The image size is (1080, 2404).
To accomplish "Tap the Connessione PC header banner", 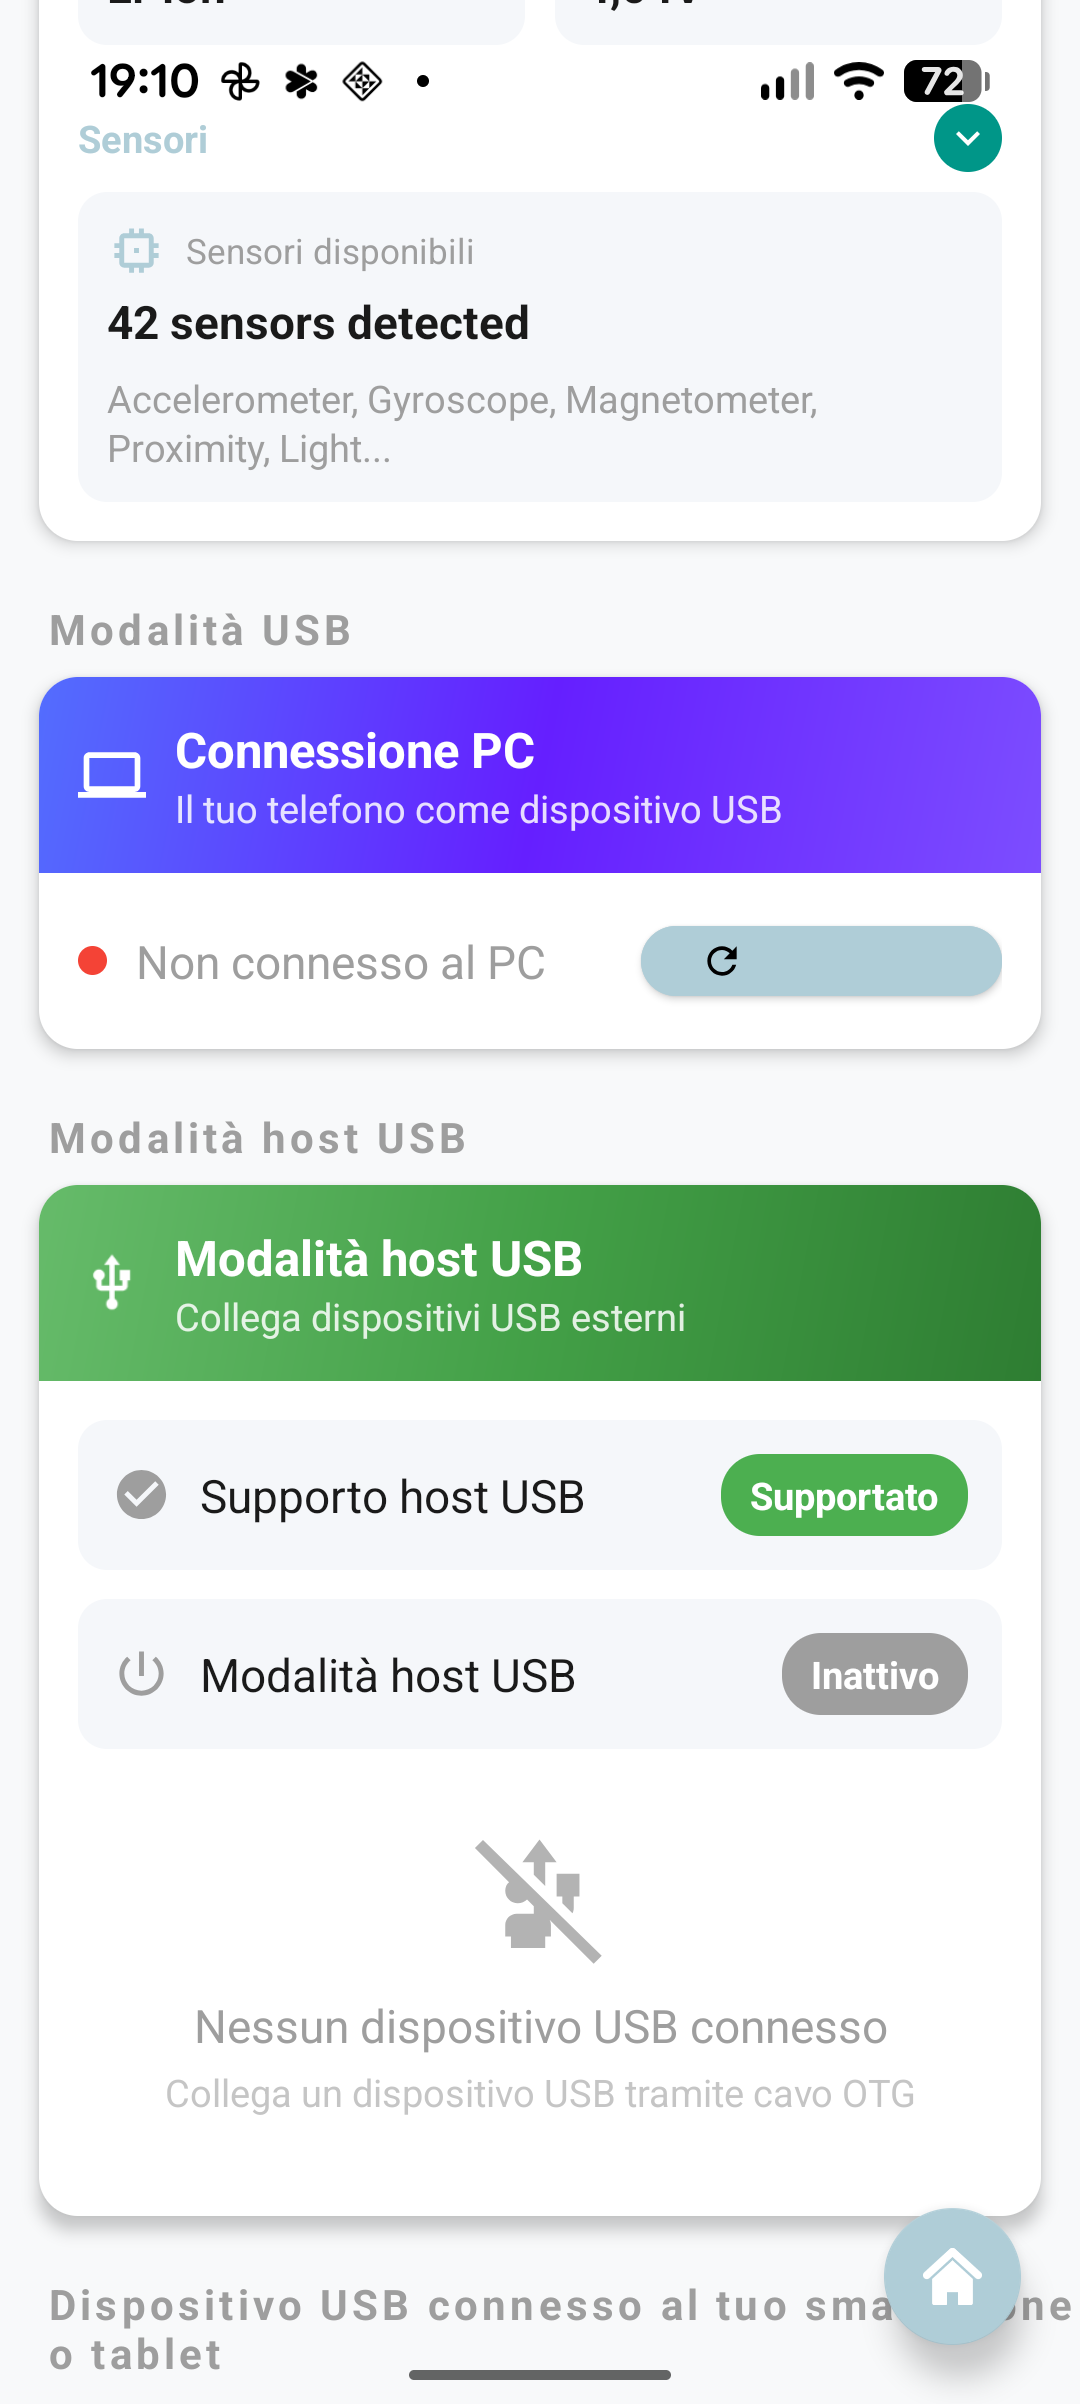I will tap(540, 775).
